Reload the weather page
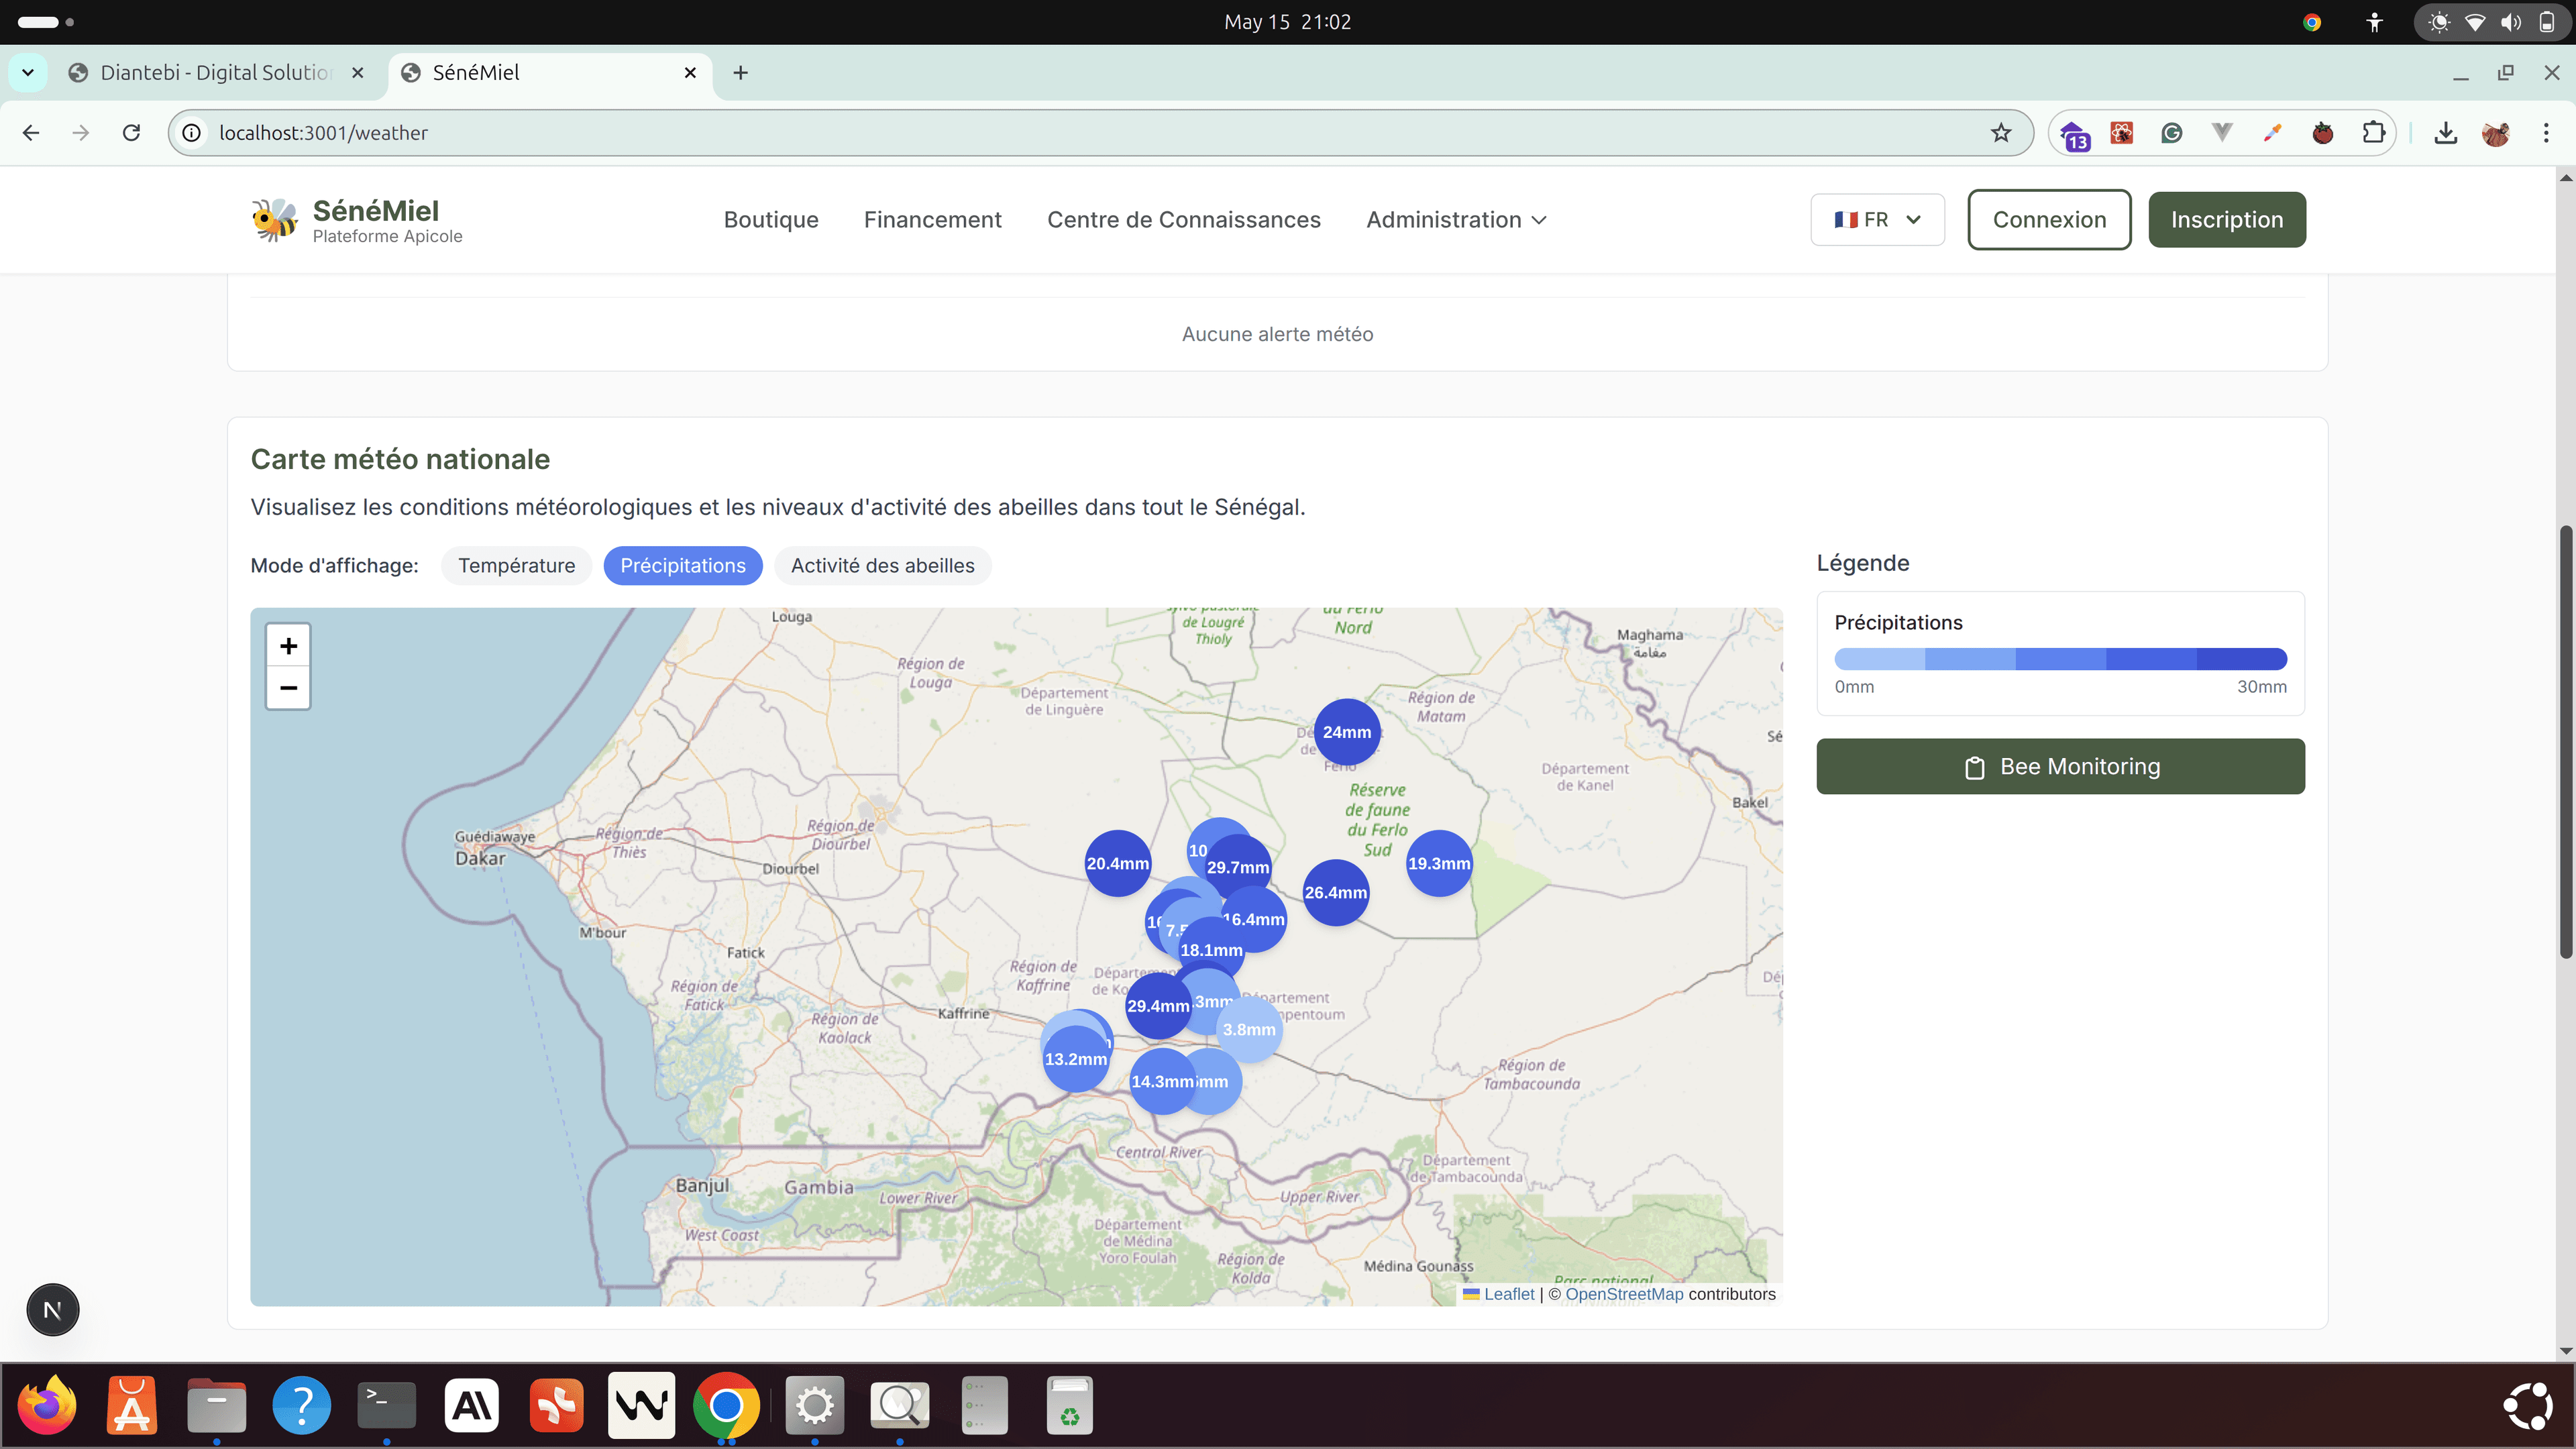 tap(131, 133)
